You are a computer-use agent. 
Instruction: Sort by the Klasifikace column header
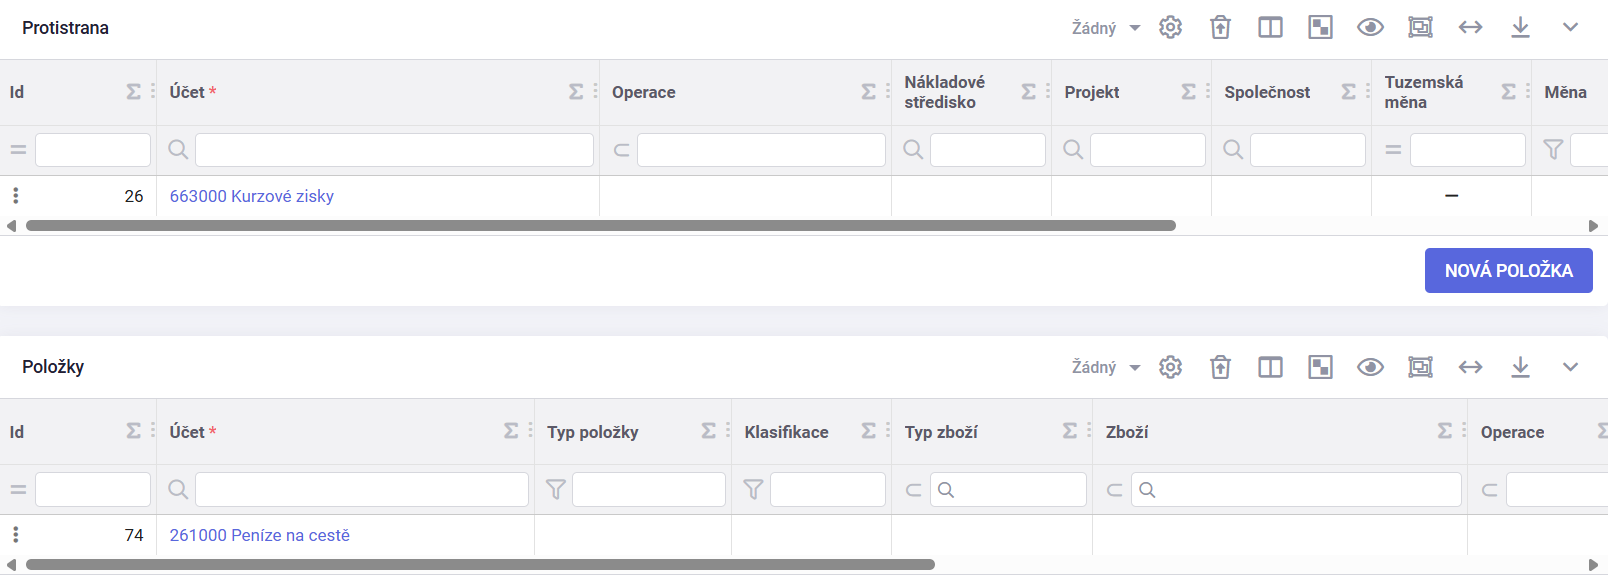point(786,432)
